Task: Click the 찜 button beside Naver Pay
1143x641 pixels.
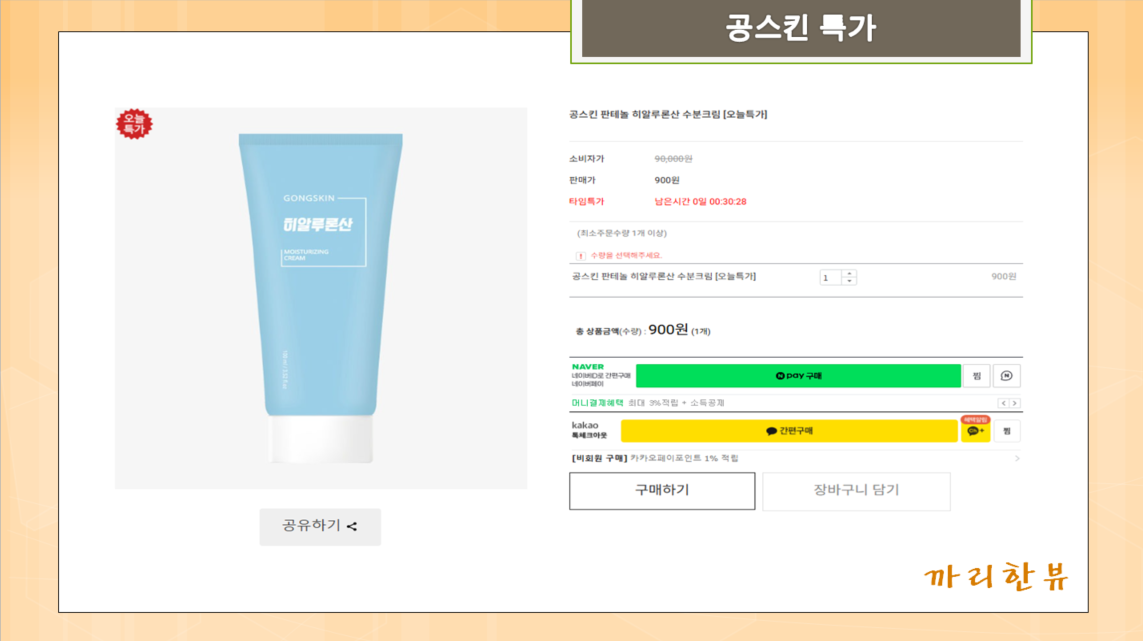Action: (977, 376)
